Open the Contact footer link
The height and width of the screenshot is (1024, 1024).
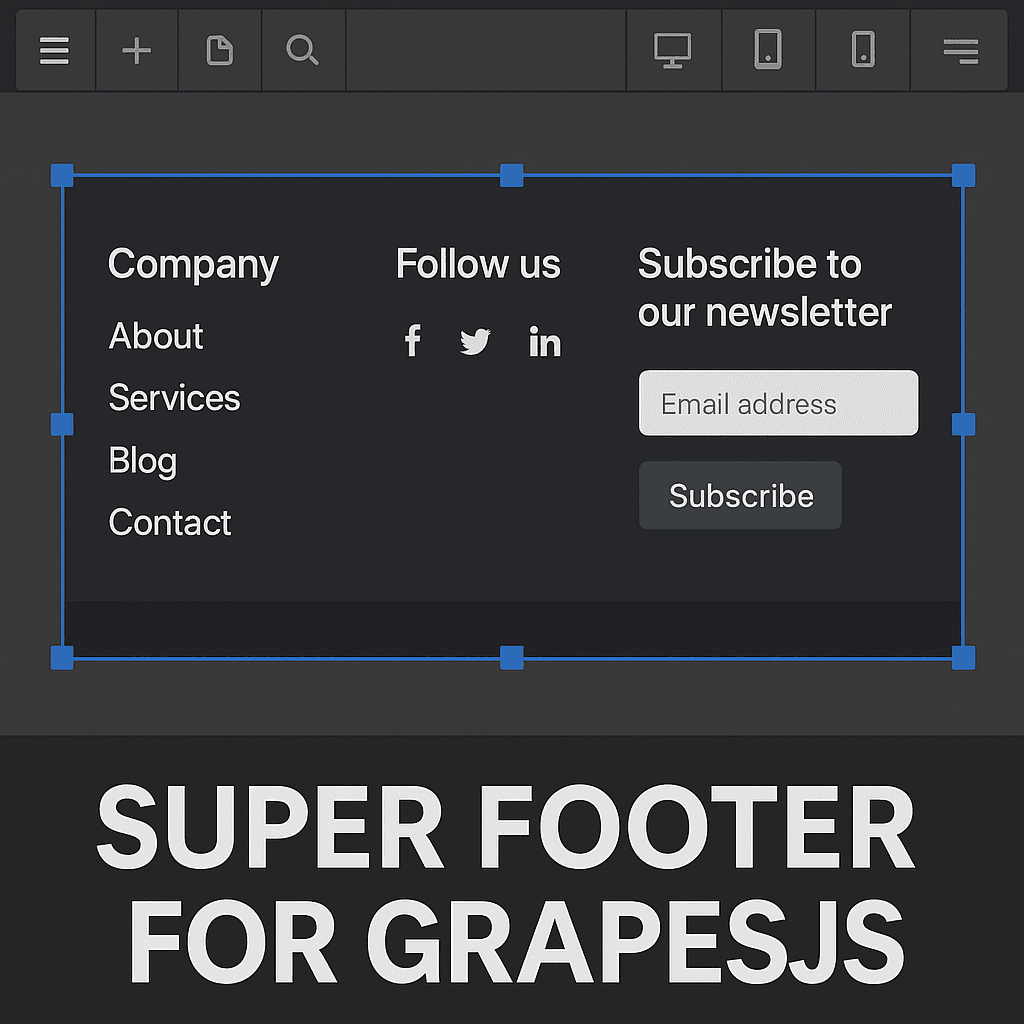[x=169, y=523]
